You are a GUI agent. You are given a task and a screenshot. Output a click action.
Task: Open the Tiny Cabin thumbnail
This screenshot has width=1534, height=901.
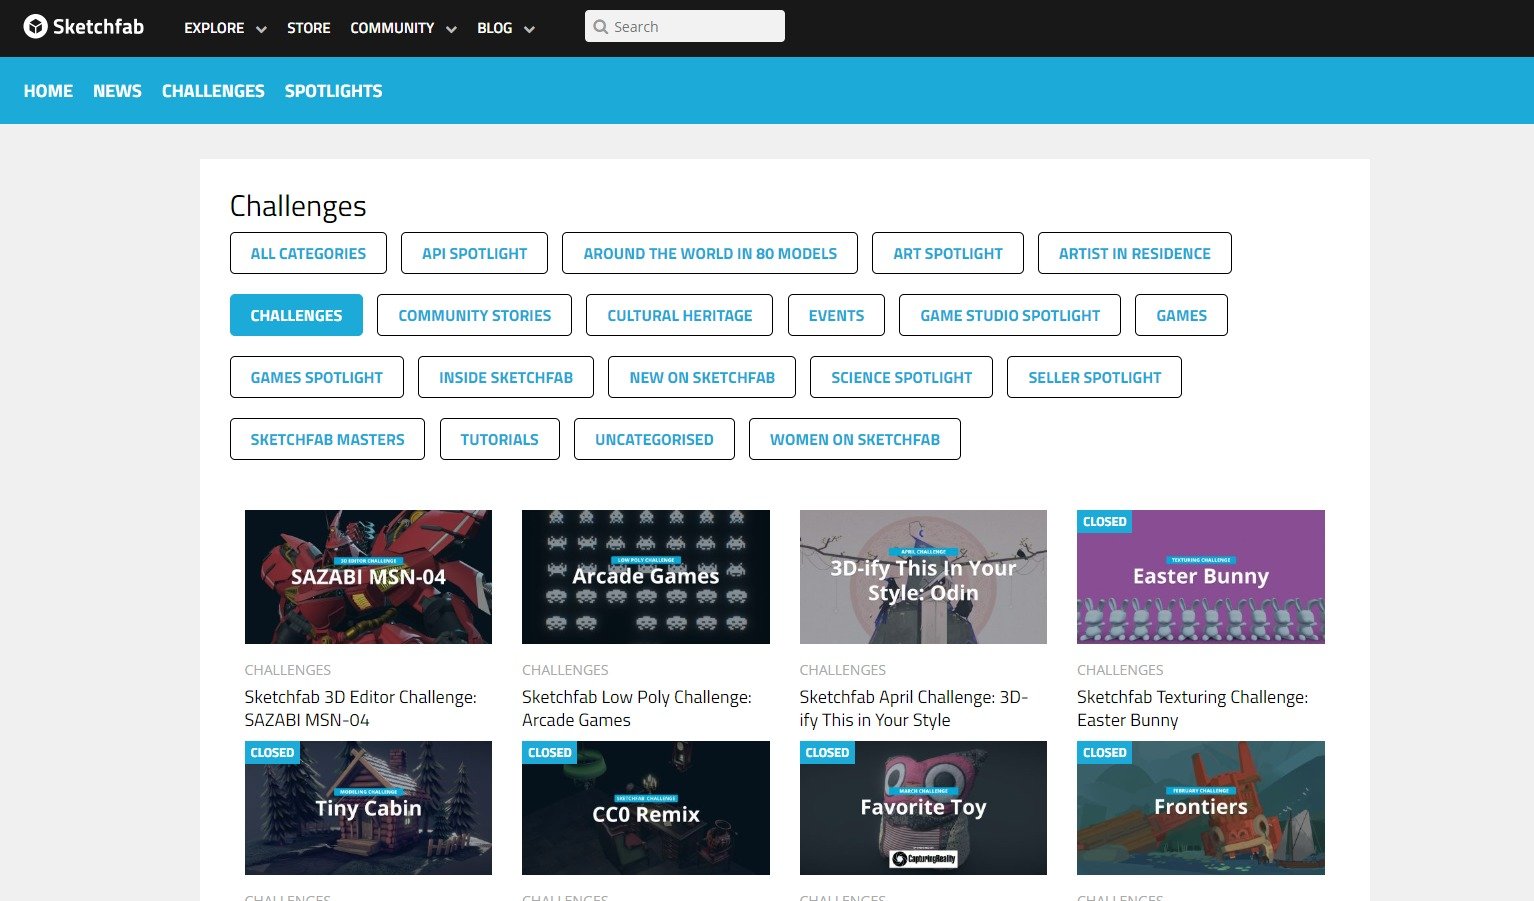coord(368,808)
